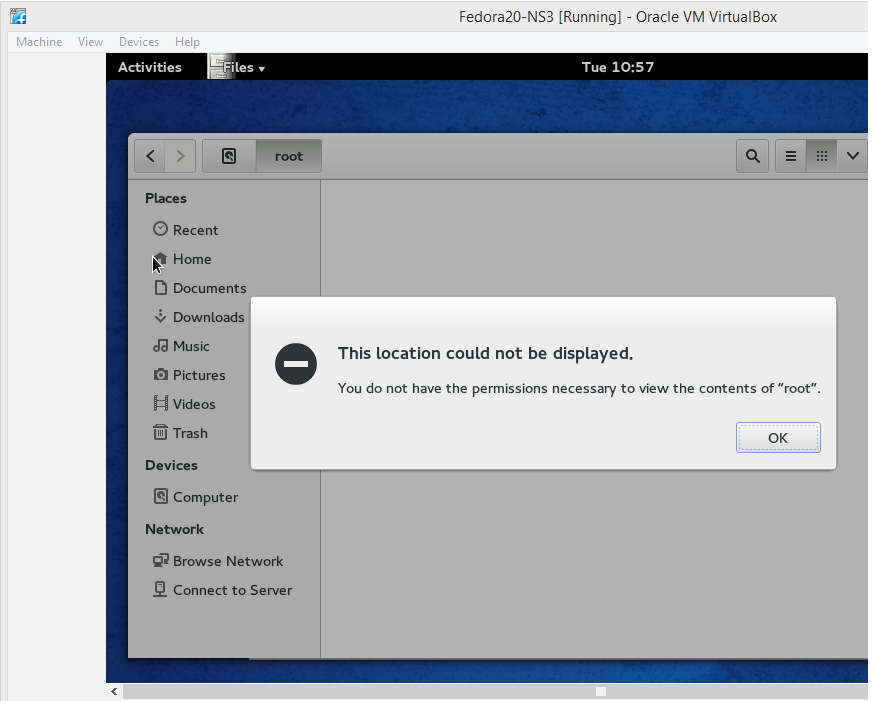Open Recent in Places sidebar
Viewport: 873px width, 701px height.
224,230
